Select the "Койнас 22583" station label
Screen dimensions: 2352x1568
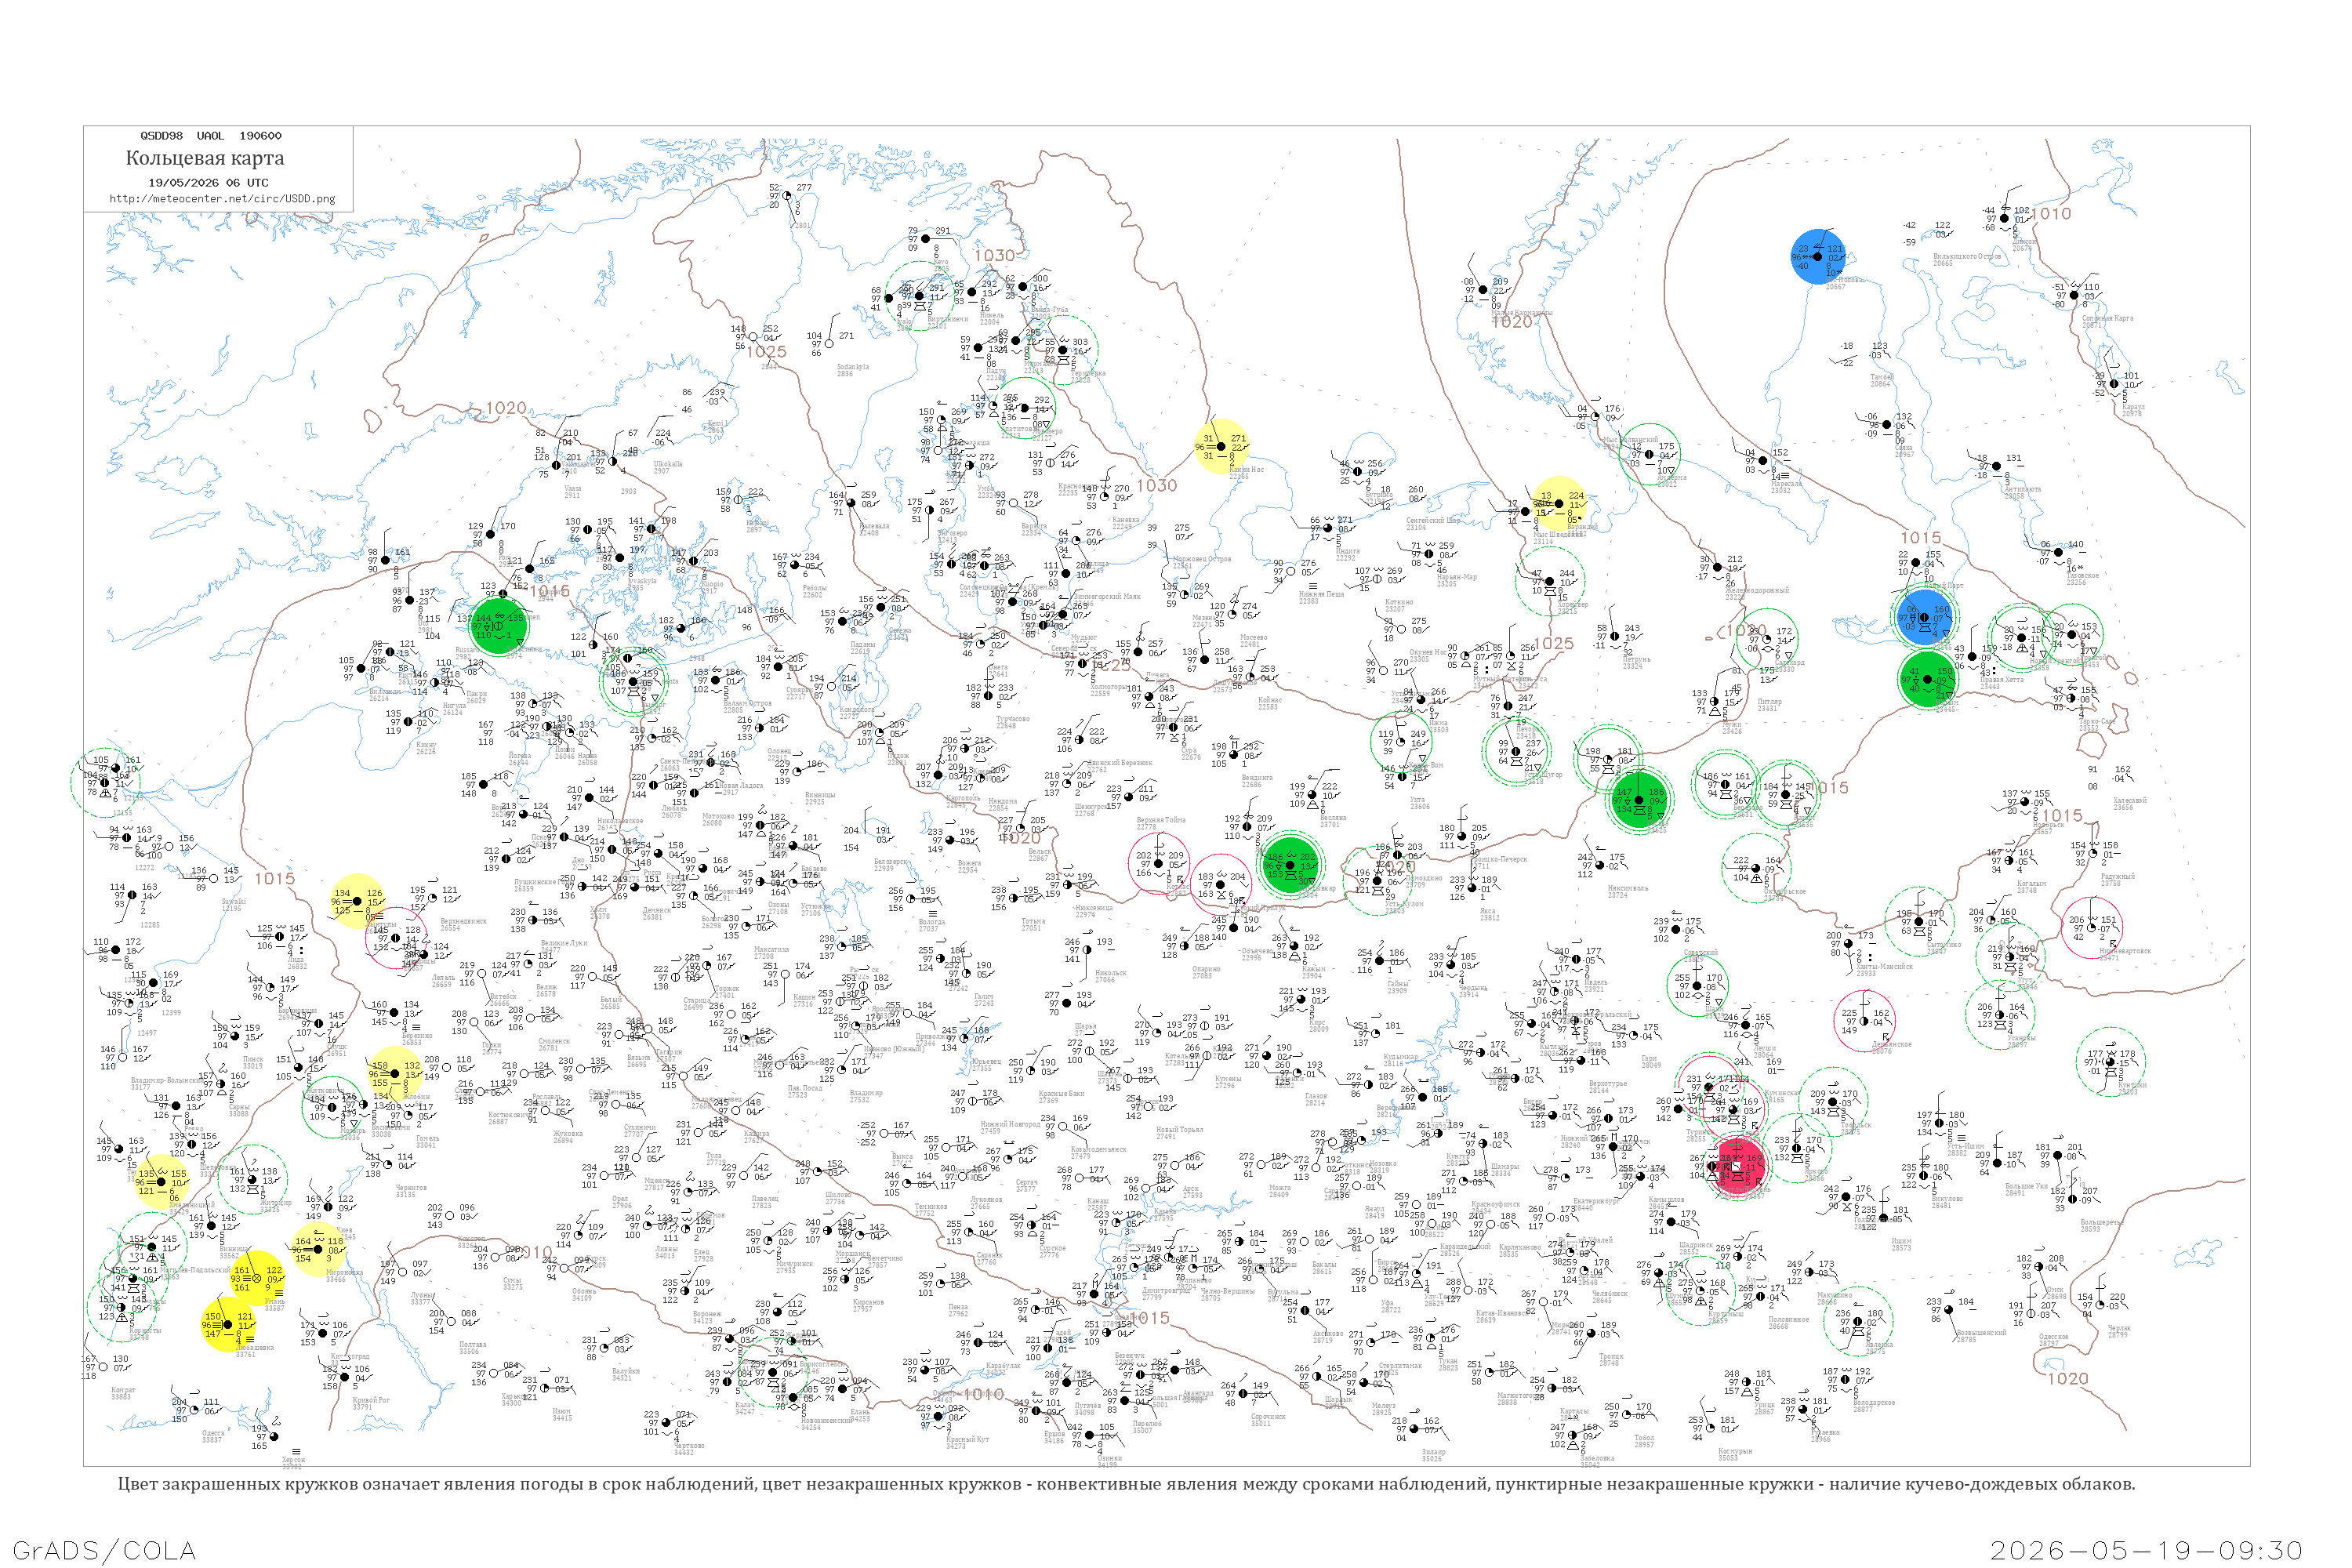click(x=1269, y=704)
